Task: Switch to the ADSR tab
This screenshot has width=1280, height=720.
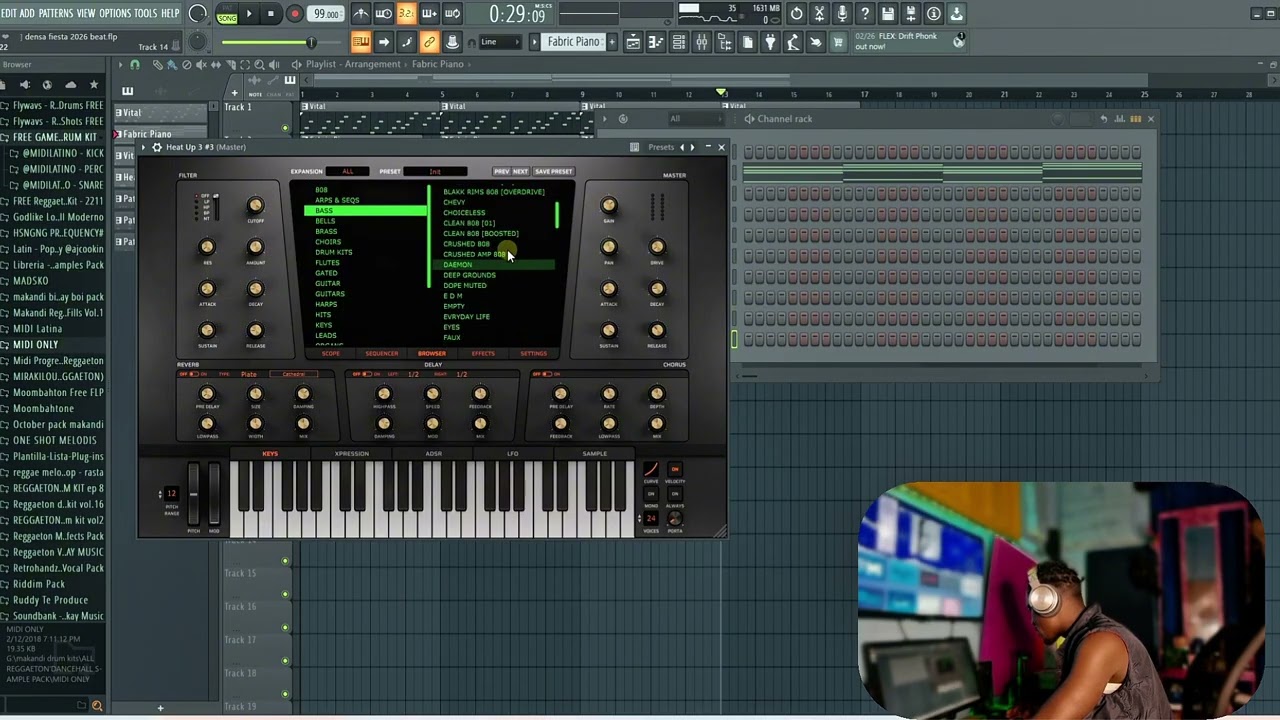Action: [433, 454]
